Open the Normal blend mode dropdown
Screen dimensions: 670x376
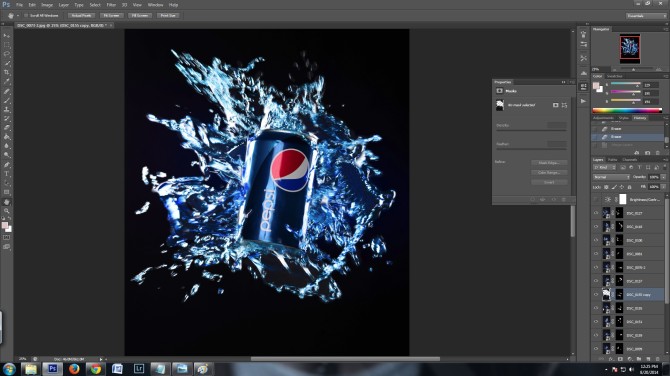pos(611,177)
